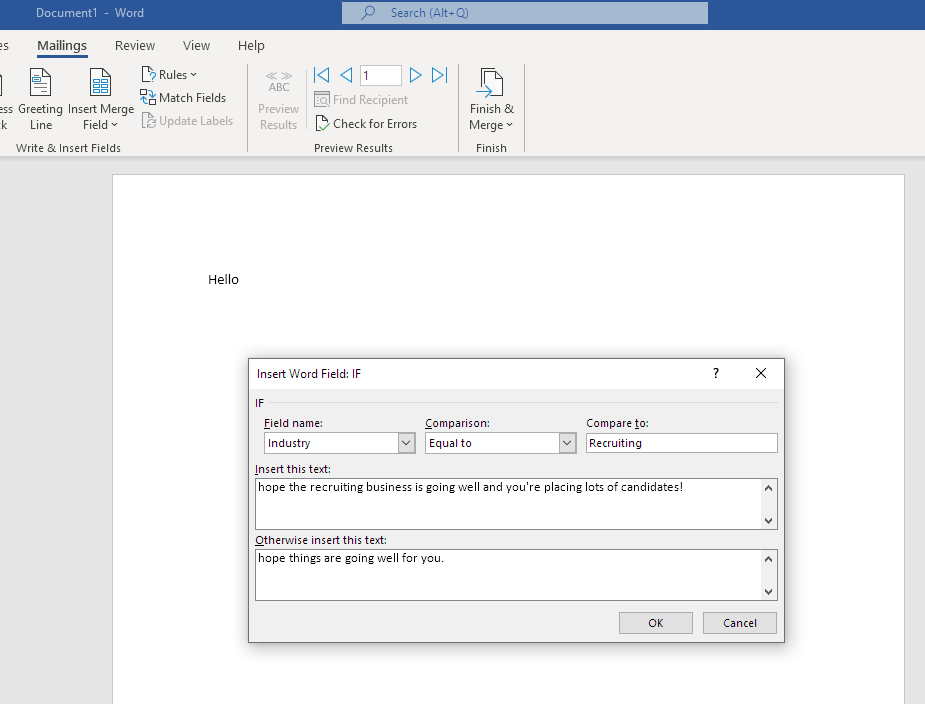
Task: Open the View tab
Action: pyautogui.click(x=196, y=45)
